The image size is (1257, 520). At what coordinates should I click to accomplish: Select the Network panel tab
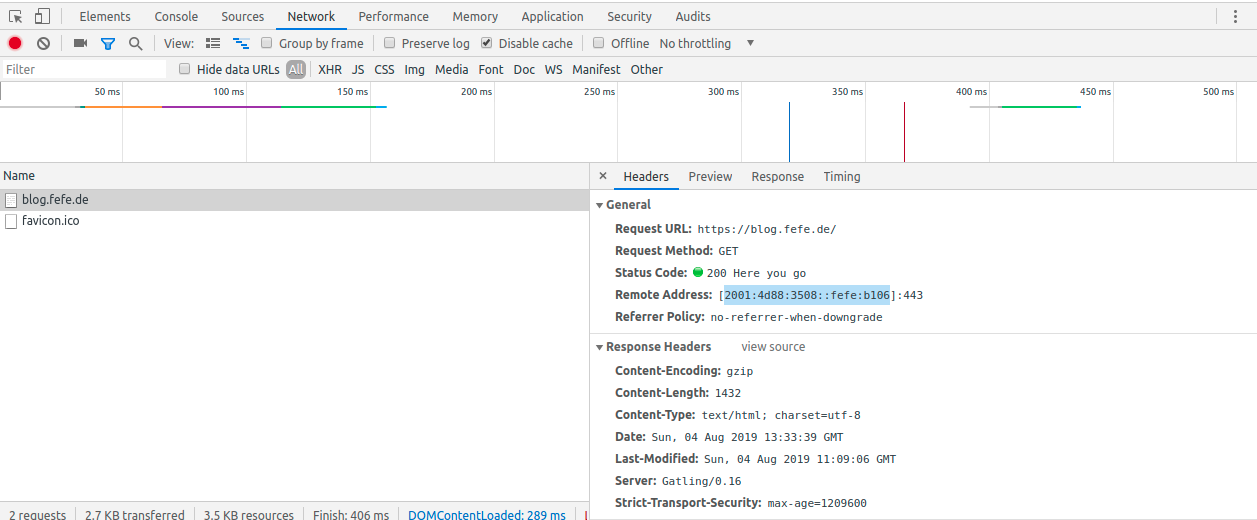click(311, 16)
